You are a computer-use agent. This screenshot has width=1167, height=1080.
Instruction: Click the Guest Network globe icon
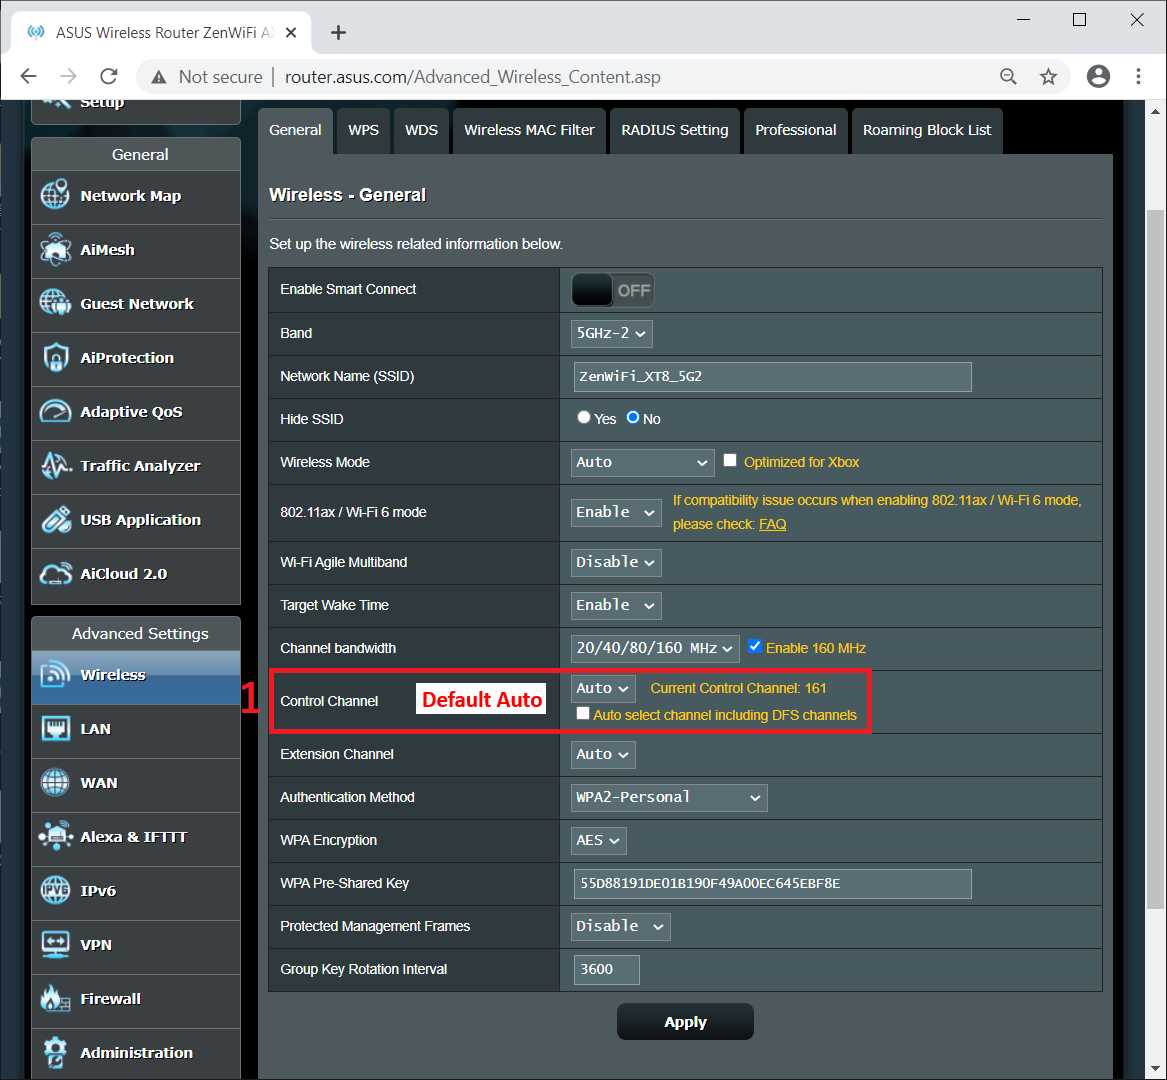55,303
